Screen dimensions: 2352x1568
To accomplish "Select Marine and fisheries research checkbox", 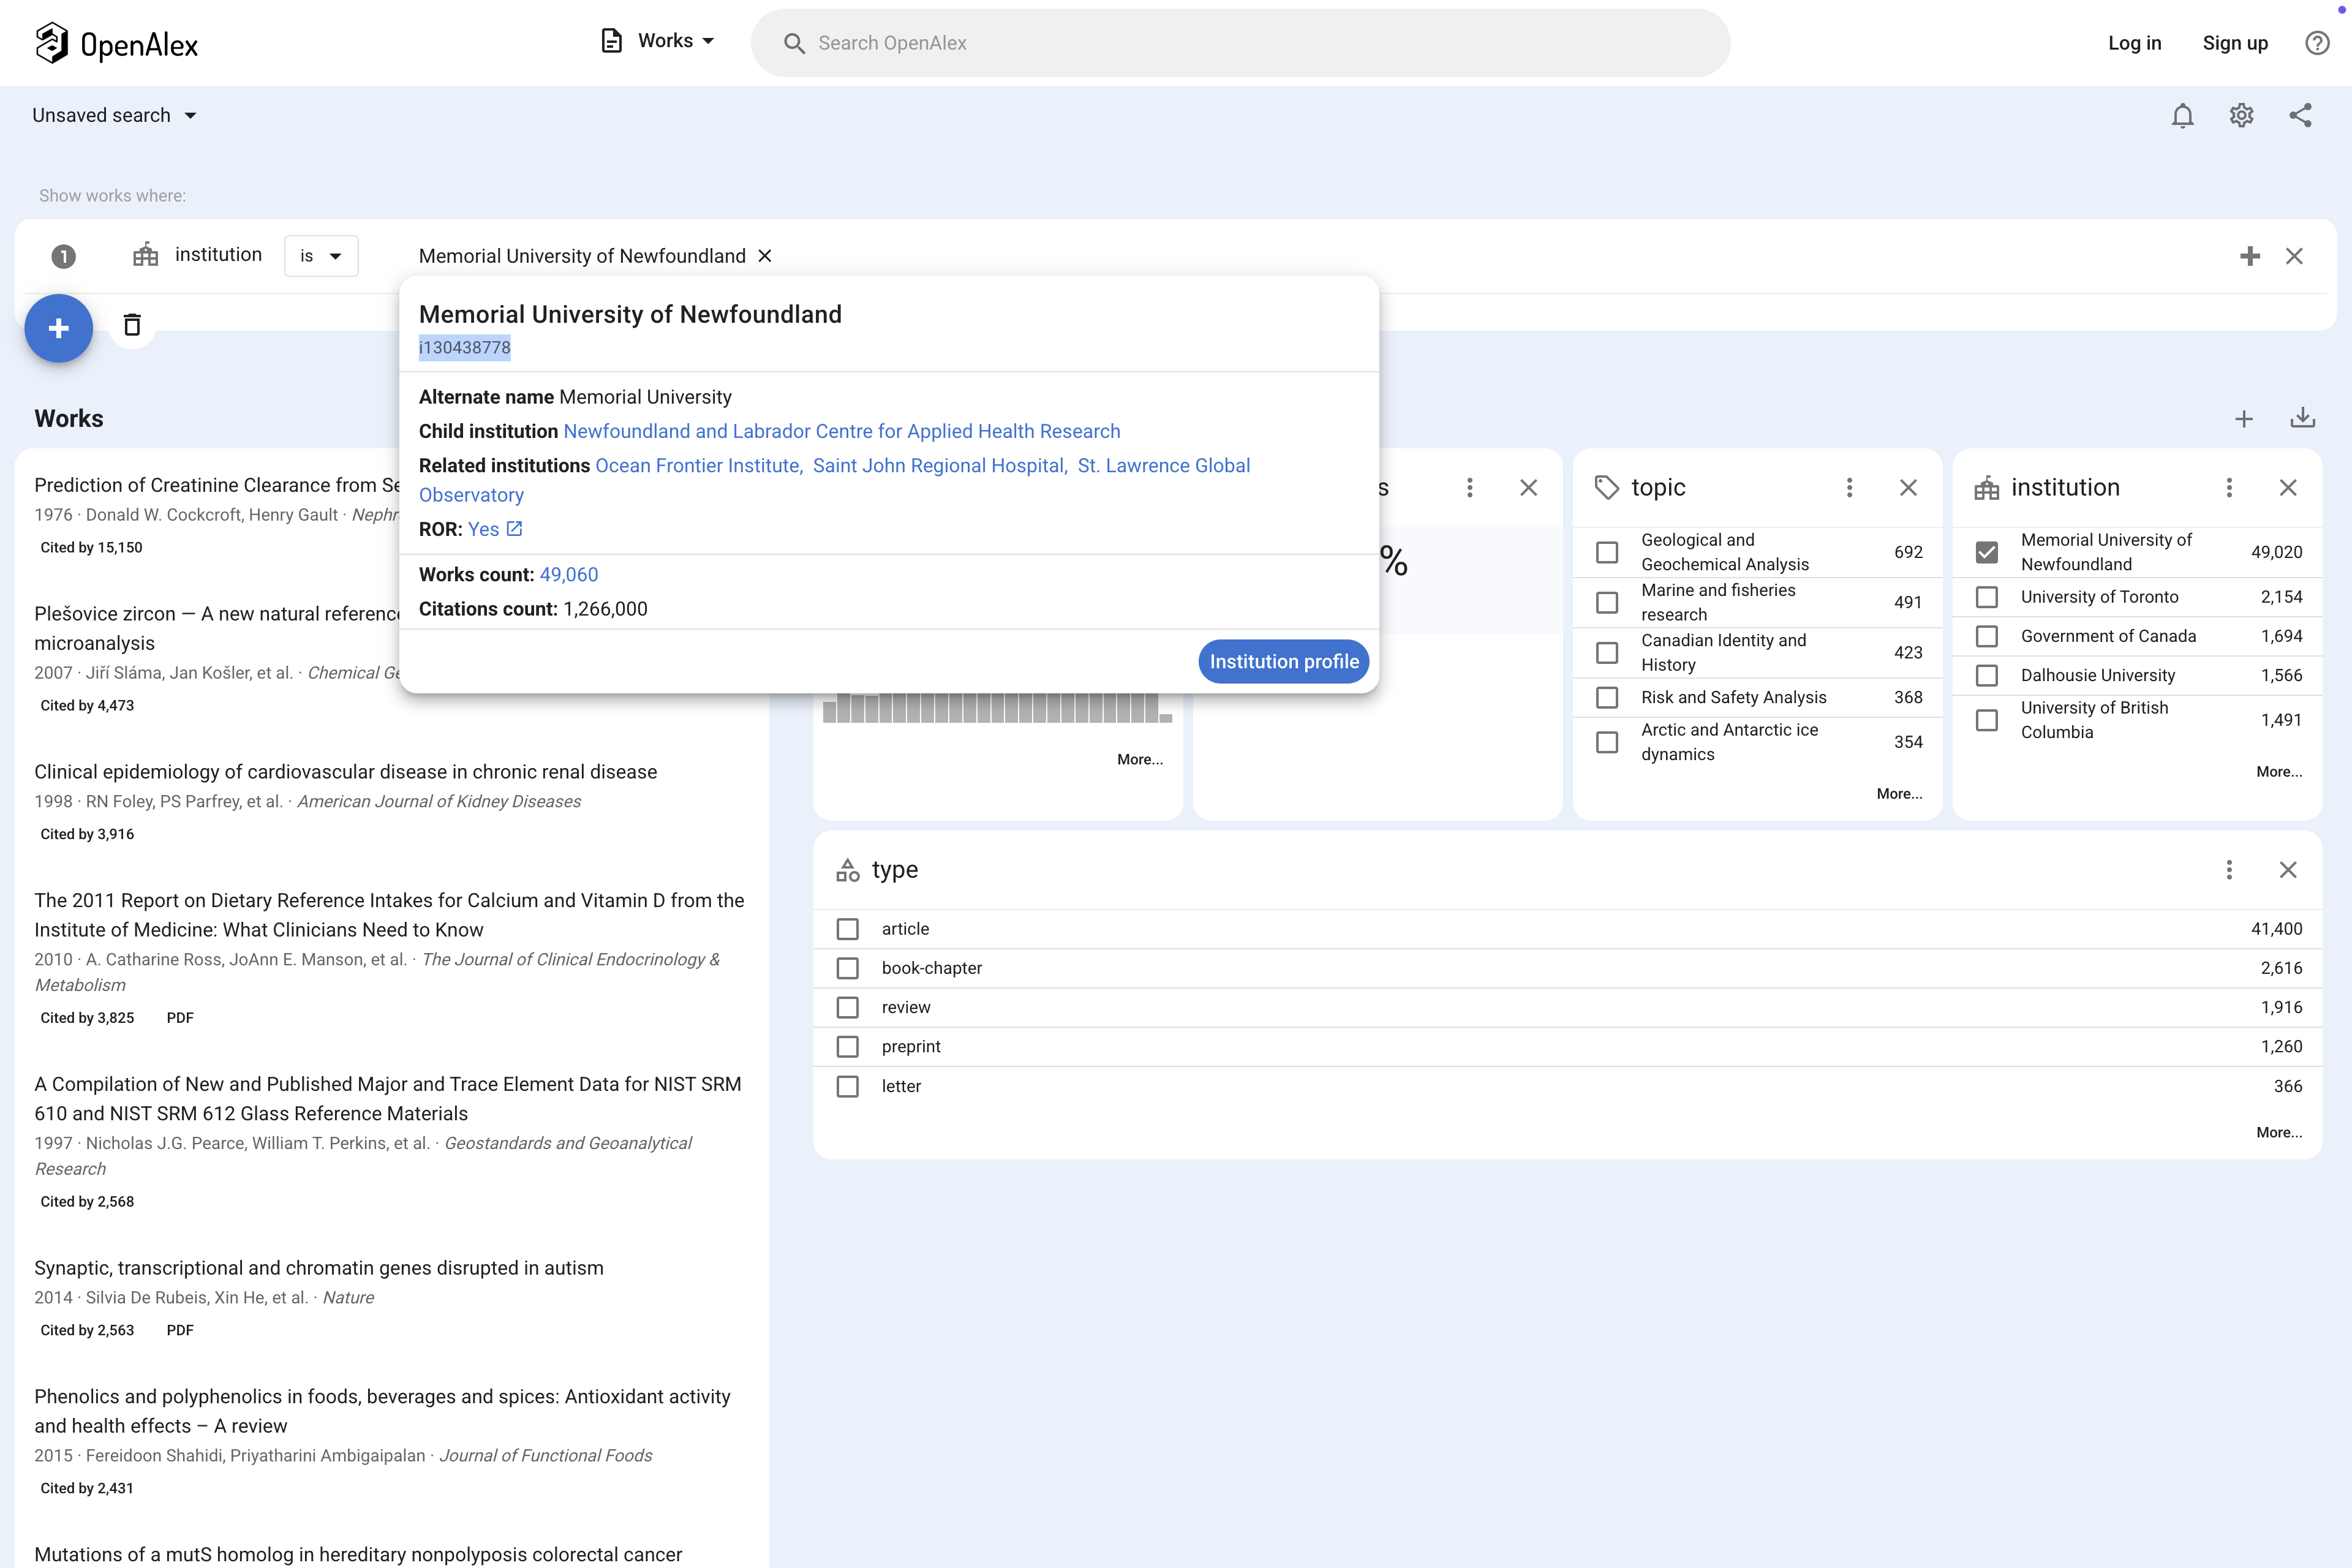I will (x=1607, y=602).
